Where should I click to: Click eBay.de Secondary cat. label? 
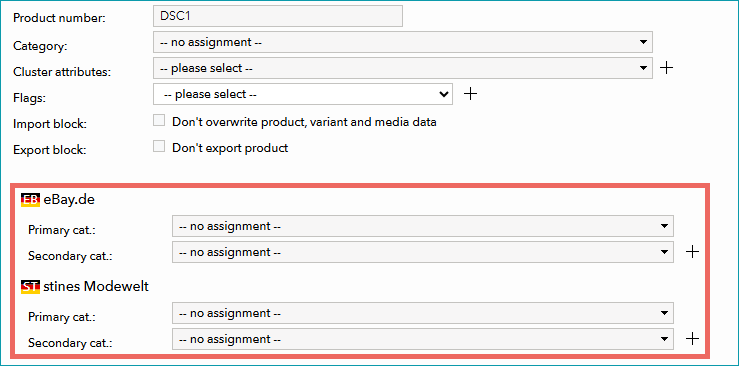point(70,256)
